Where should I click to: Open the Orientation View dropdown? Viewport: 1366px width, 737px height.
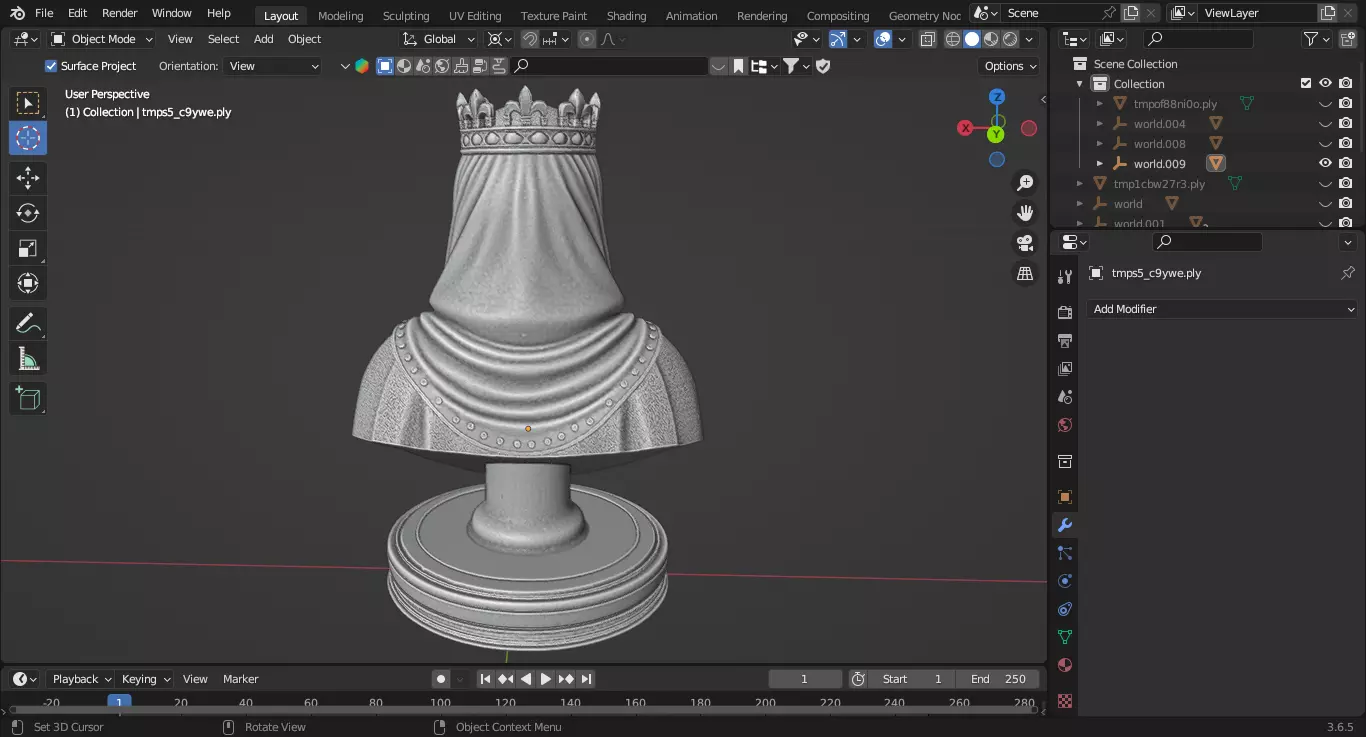pyautogui.click(x=273, y=66)
